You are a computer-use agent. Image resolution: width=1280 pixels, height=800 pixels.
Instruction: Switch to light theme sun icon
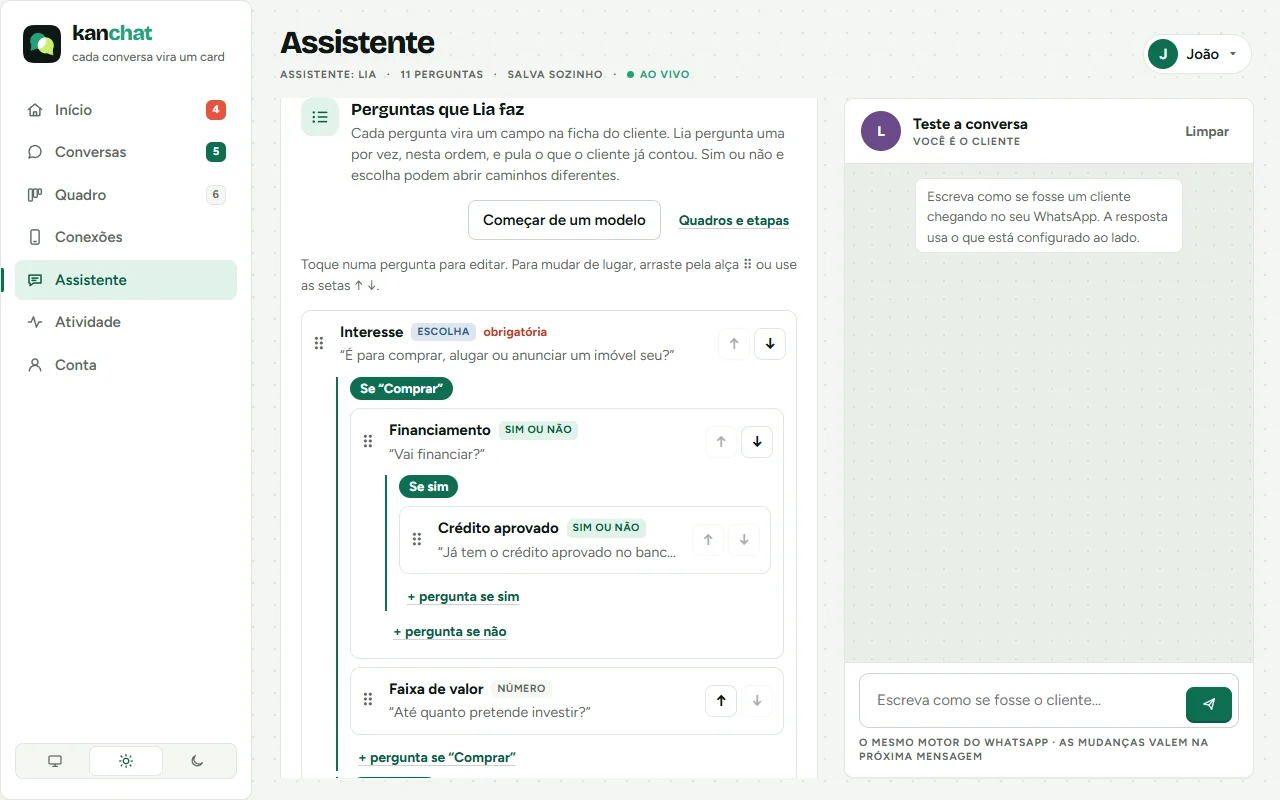pyautogui.click(x=126, y=761)
